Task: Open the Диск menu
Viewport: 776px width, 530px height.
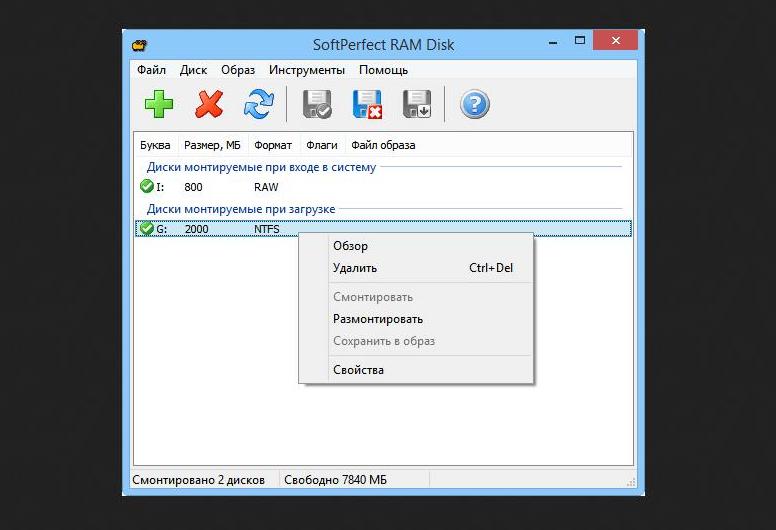Action: (193, 70)
